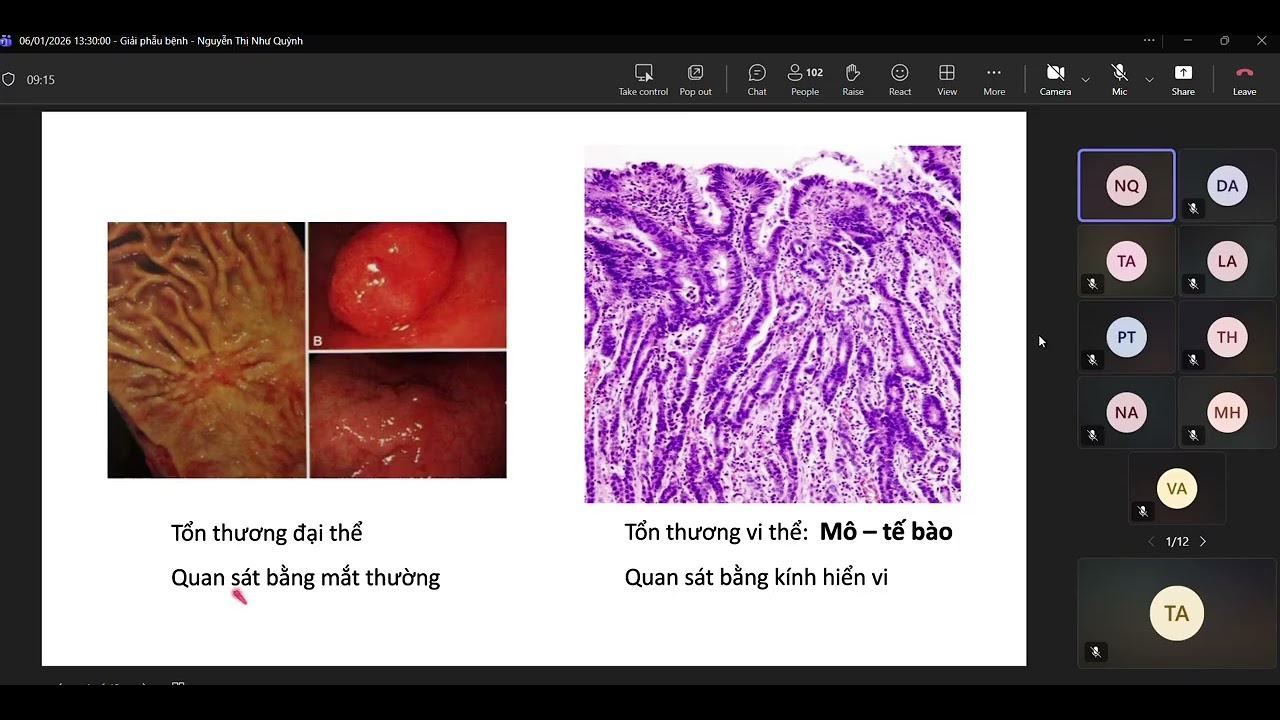Viewport: 1280px width, 720px height.
Task: Click the shield security icon near timer
Action: click(x=8, y=79)
